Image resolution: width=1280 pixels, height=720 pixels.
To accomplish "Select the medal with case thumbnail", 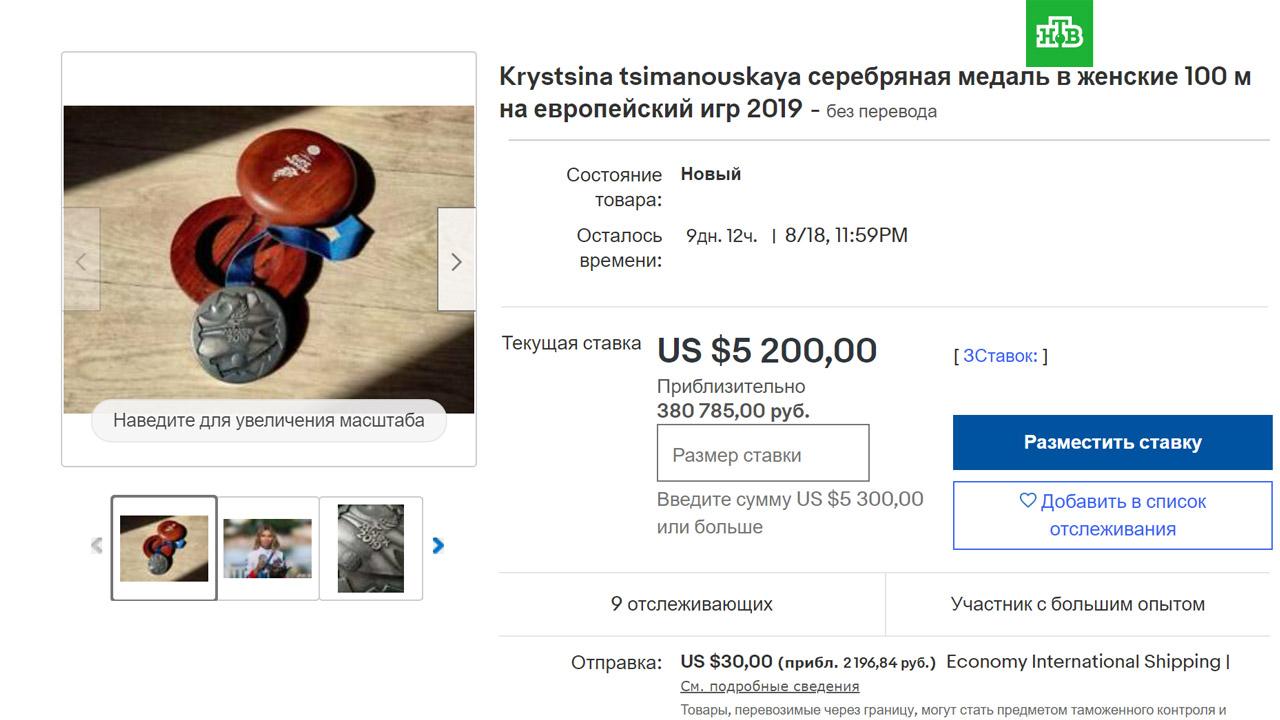I will [164, 548].
